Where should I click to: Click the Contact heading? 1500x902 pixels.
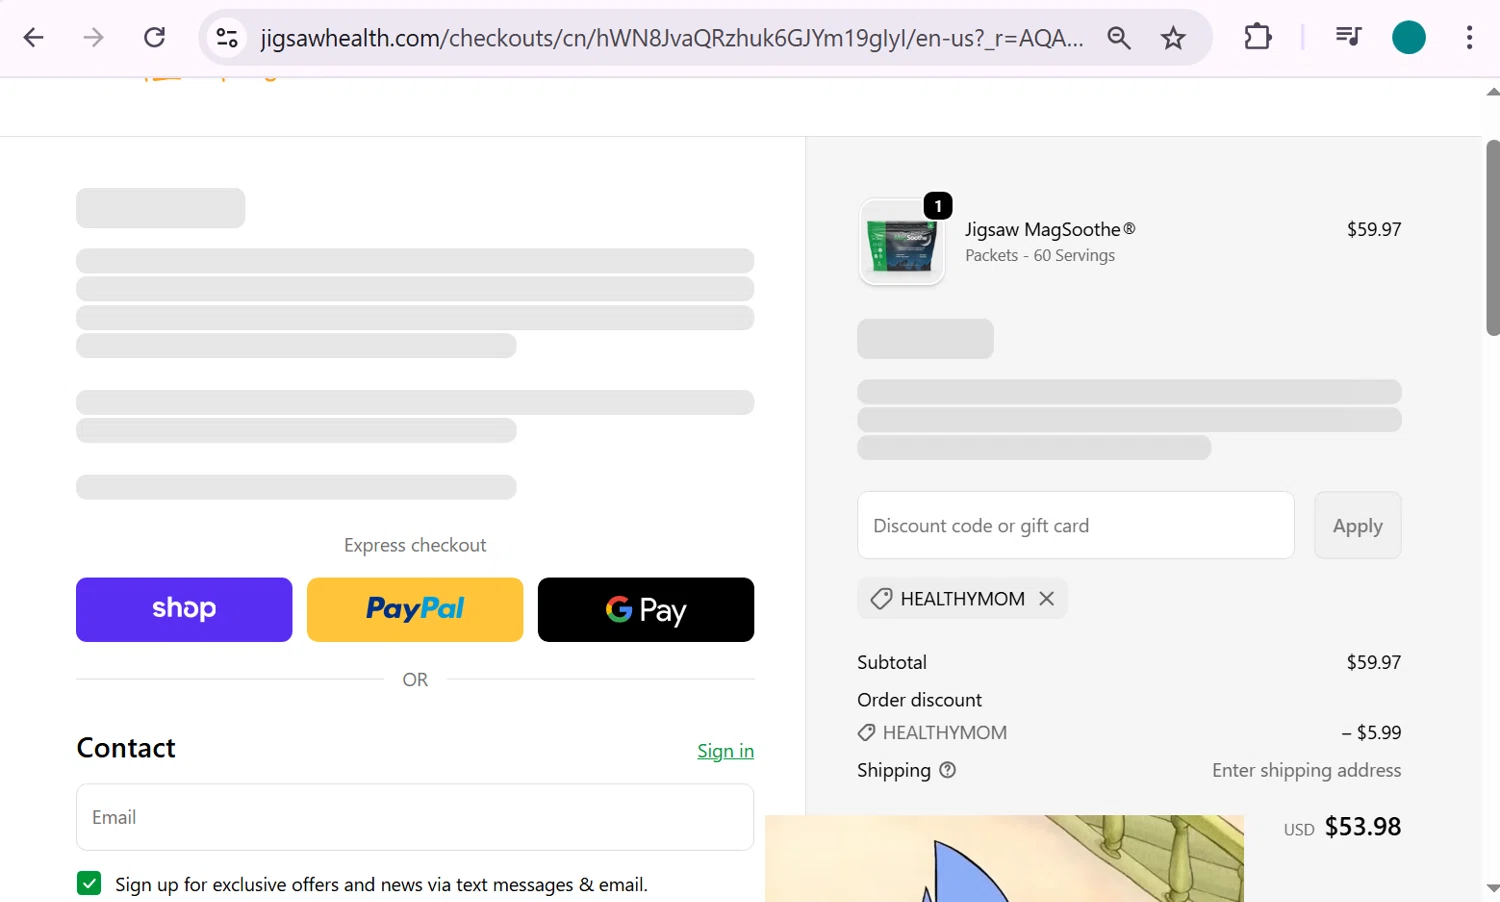126,748
